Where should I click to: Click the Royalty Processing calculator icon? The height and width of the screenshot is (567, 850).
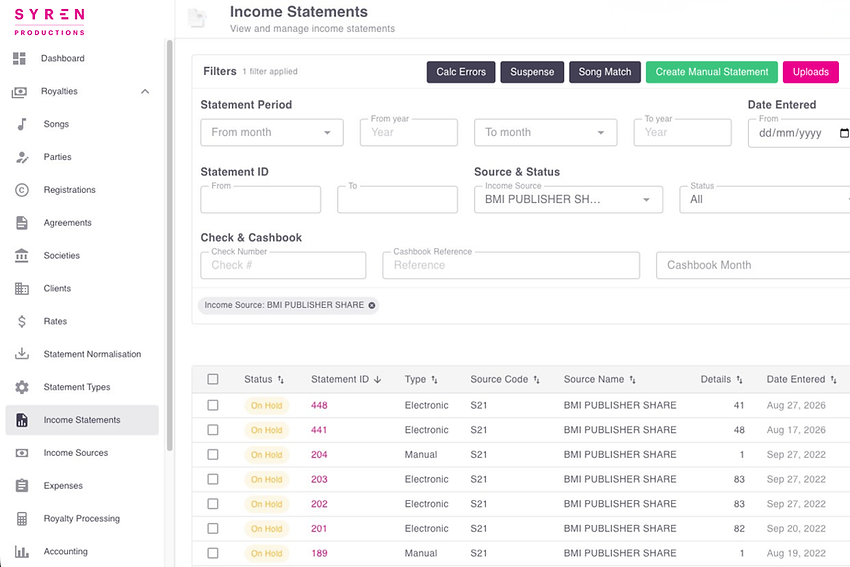22,519
